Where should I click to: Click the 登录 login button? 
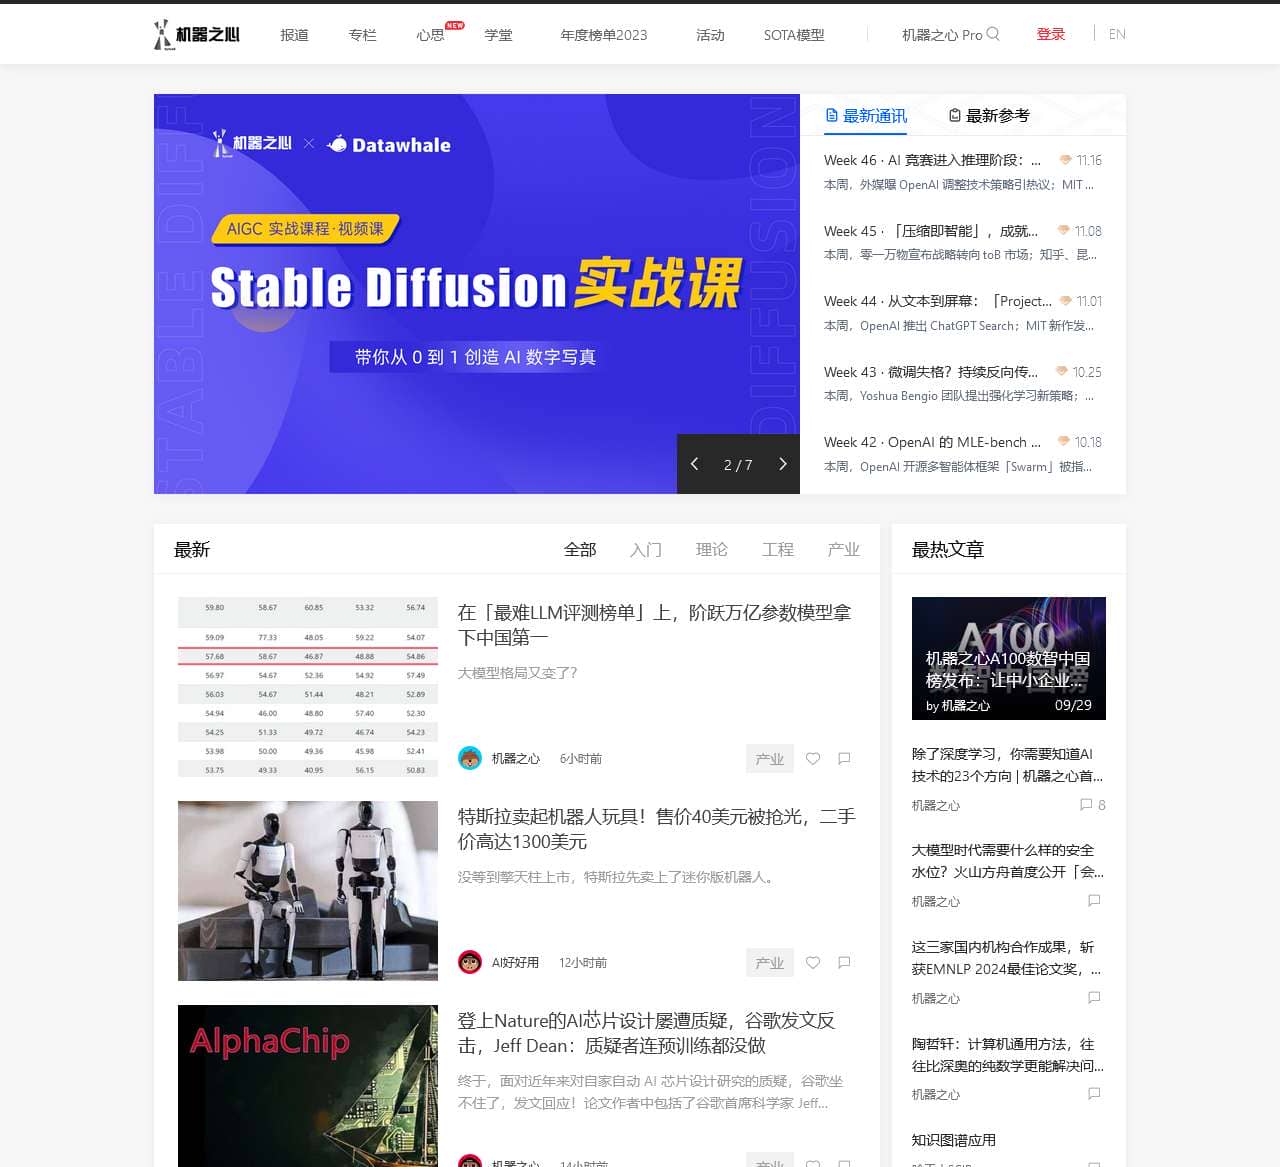click(x=1051, y=34)
